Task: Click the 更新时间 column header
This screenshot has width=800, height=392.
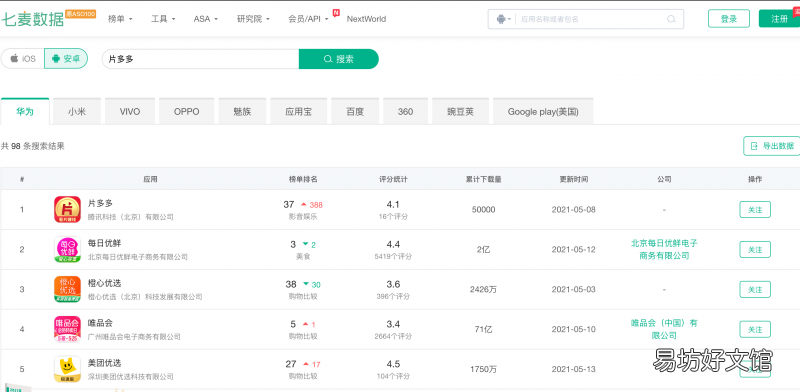Action: [x=573, y=179]
